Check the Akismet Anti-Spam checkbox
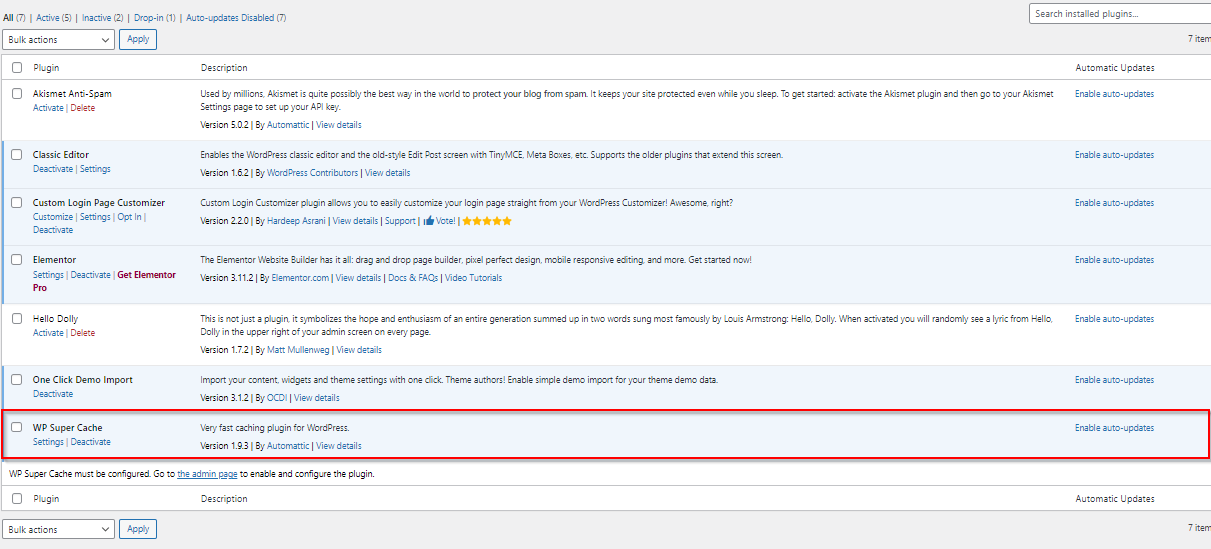Screen dimensions: 1211x549 tap(17, 93)
